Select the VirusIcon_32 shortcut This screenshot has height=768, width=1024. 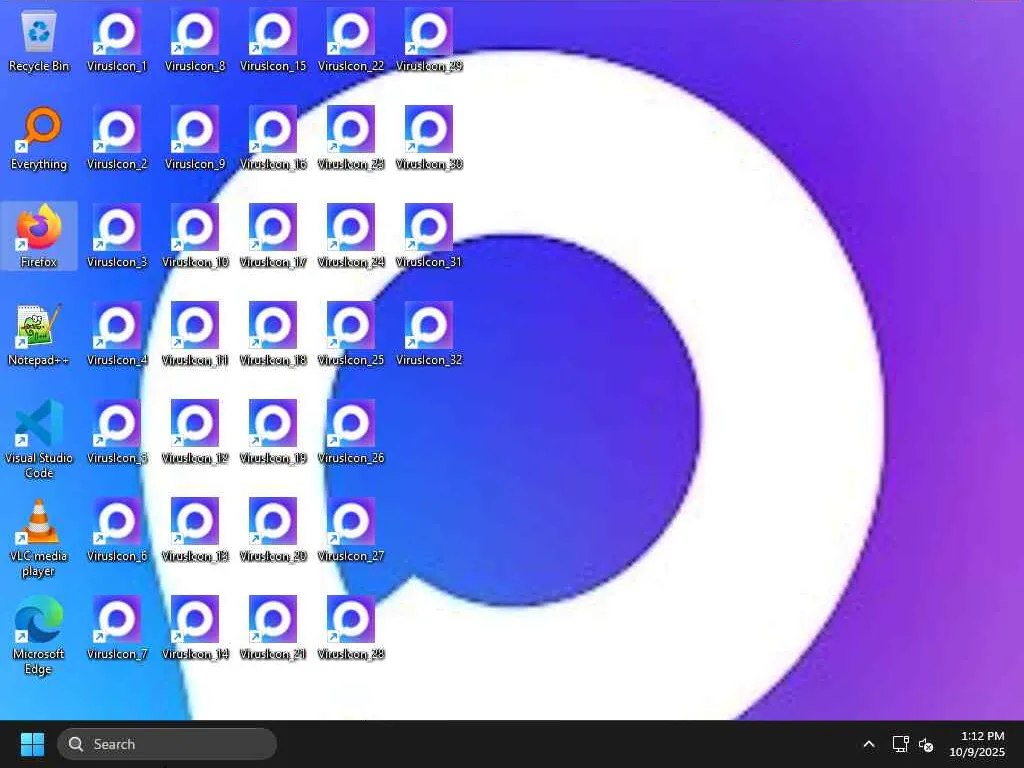click(x=429, y=334)
